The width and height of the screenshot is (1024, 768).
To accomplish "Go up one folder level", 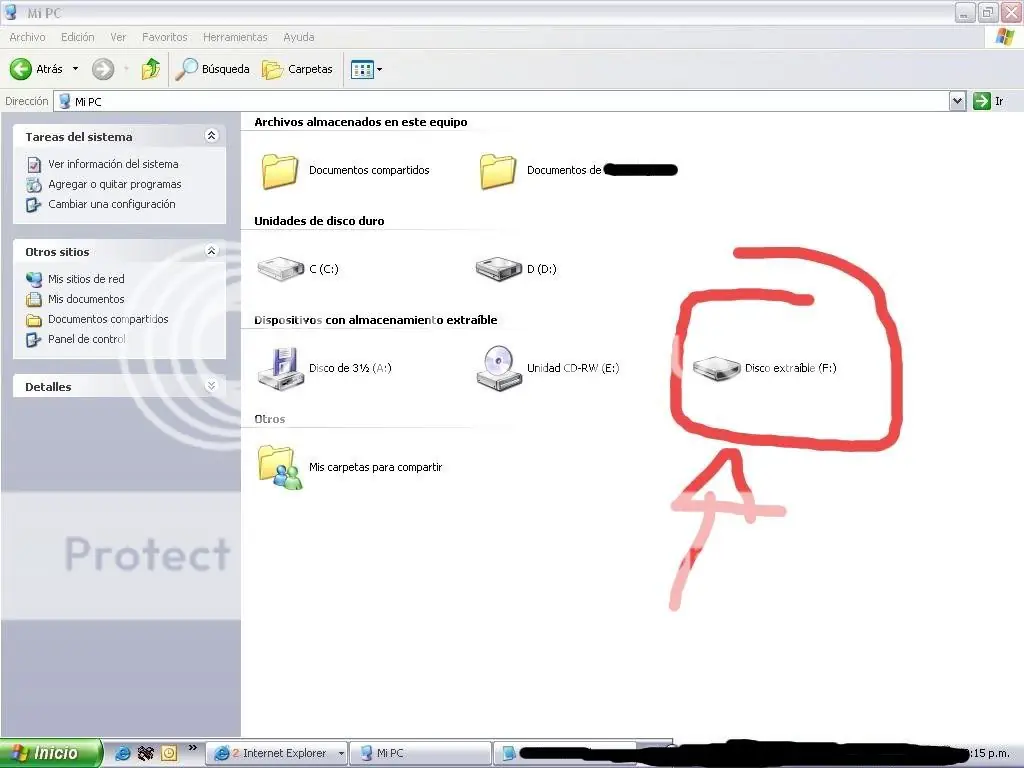I will point(151,69).
